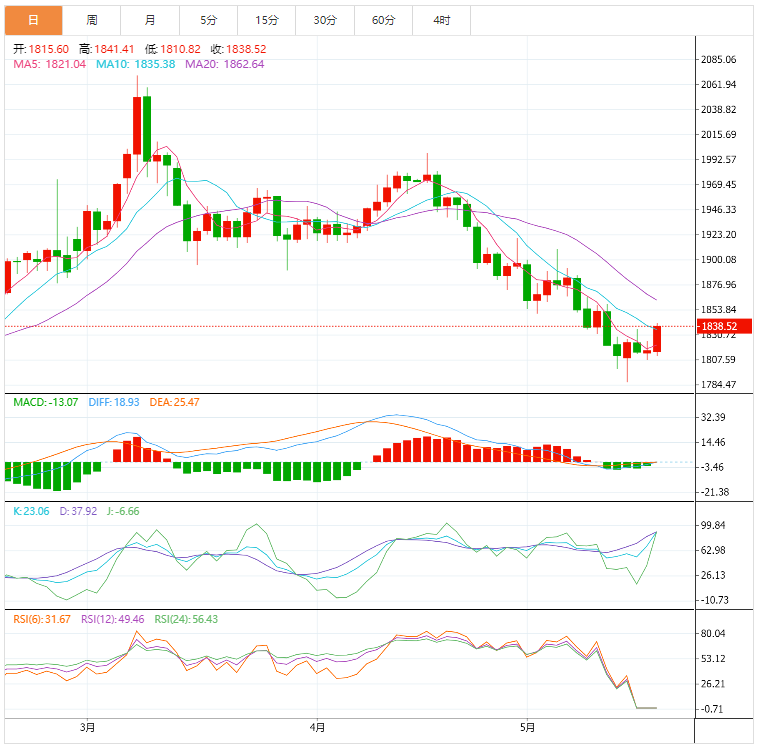Click the closing price 1838.52 in header
758x748 pixels.
tap(246, 49)
